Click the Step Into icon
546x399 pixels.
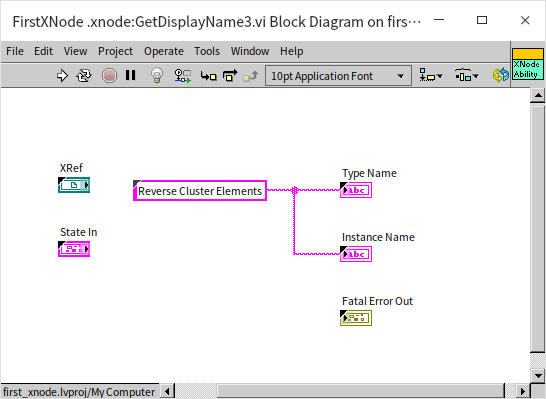click(x=209, y=76)
